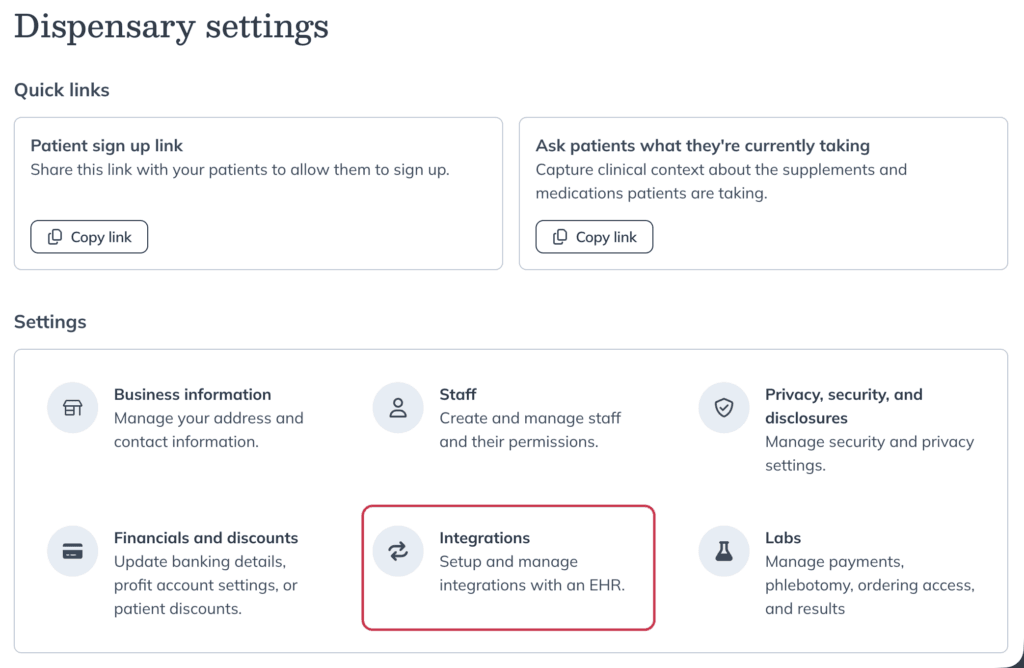Select Setup and manage integrations description
The height and width of the screenshot is (668, 1024).
[x=532, y=573]
